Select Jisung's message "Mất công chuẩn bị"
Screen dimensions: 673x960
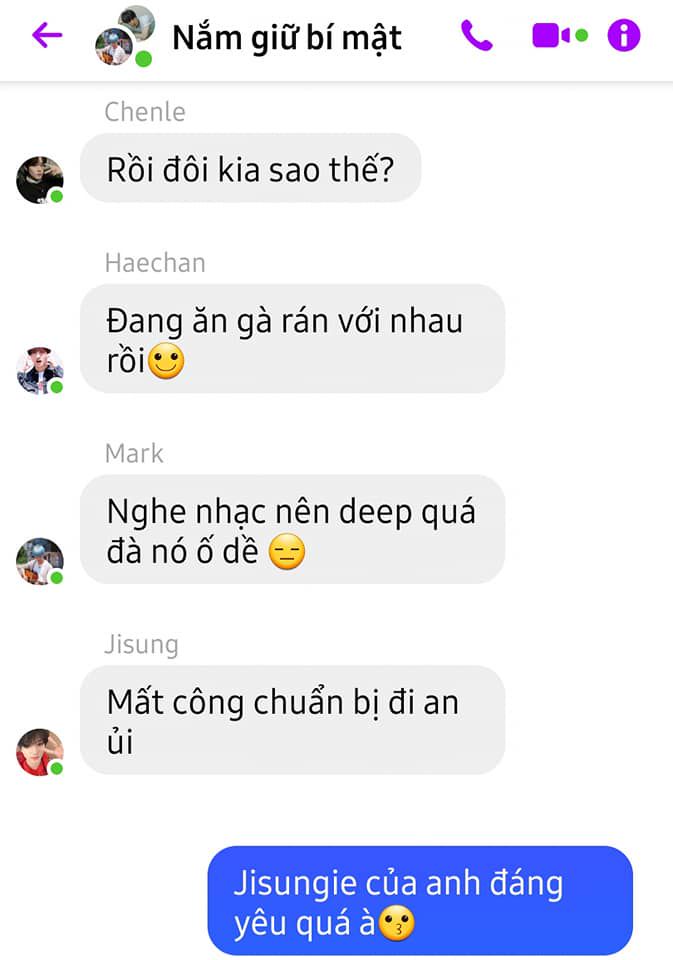pyautogui.click(x=293, y=720)
